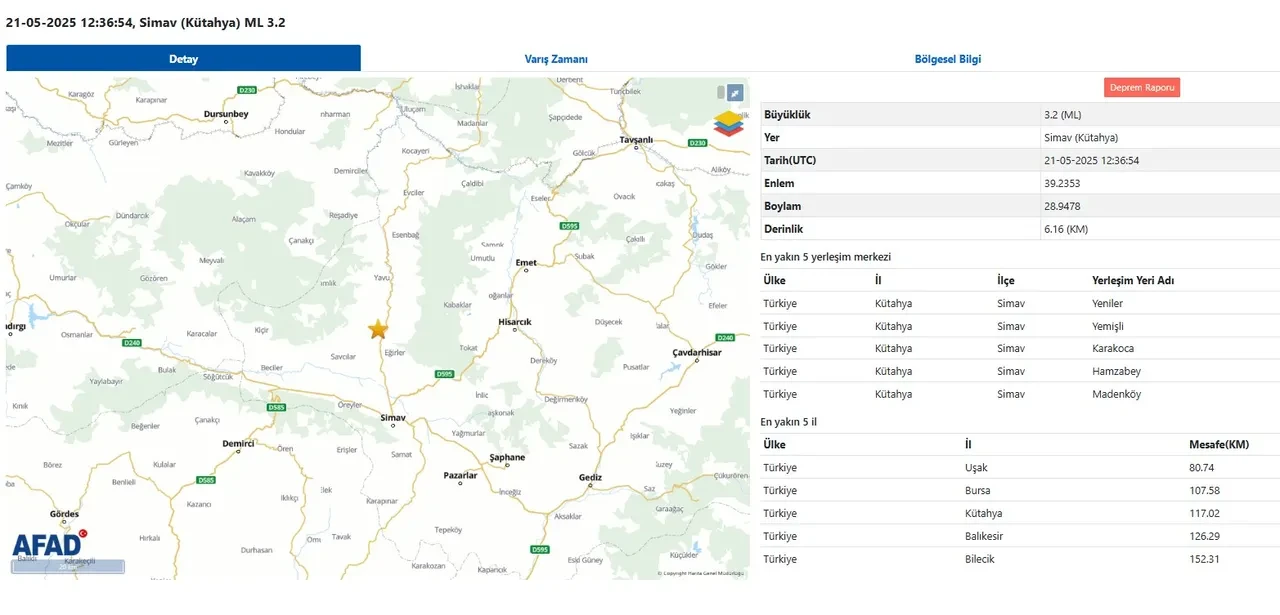Click the Simav town marker on map
Screen dimensions: 1280x615
pos(392,425)
